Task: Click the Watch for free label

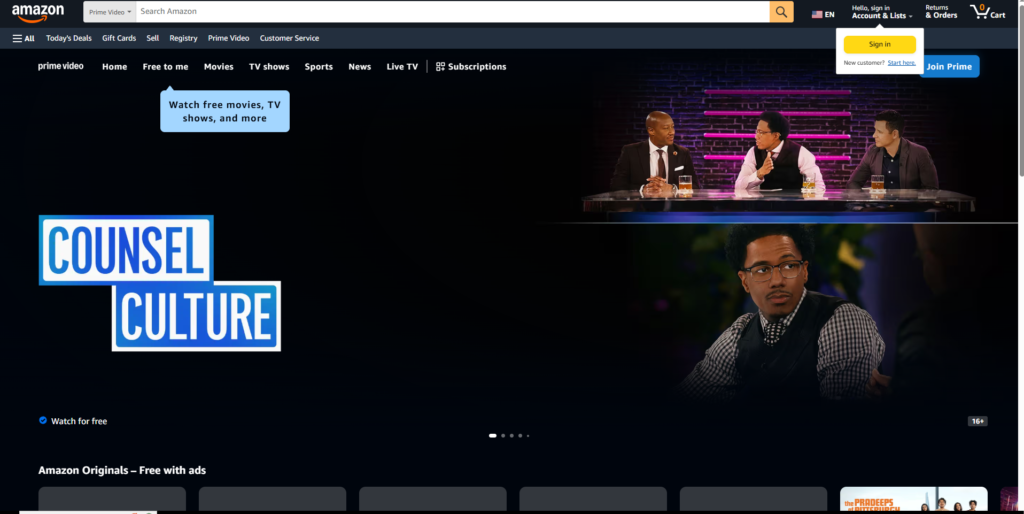Action: click(x=79, y=421)
